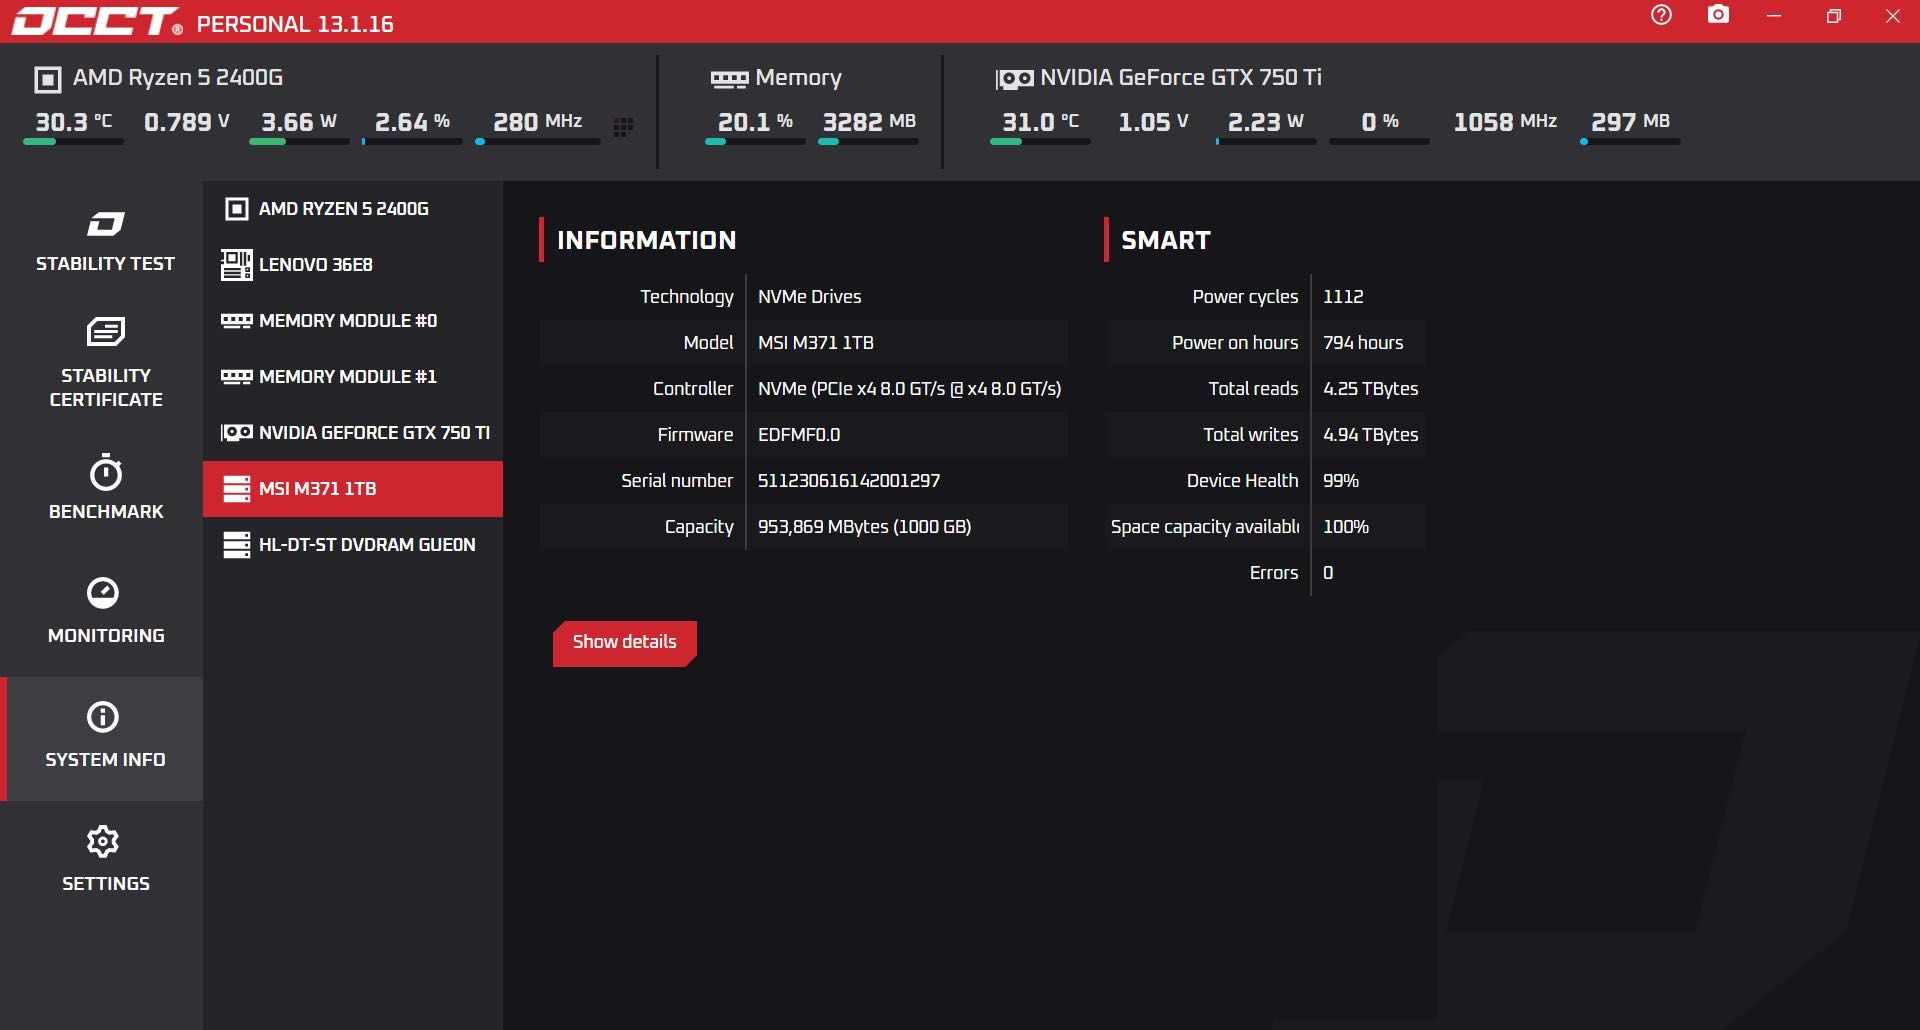Click the HL-DT-ST DVDRAM drive icon

pyautogui.click(x=237, y=545)
